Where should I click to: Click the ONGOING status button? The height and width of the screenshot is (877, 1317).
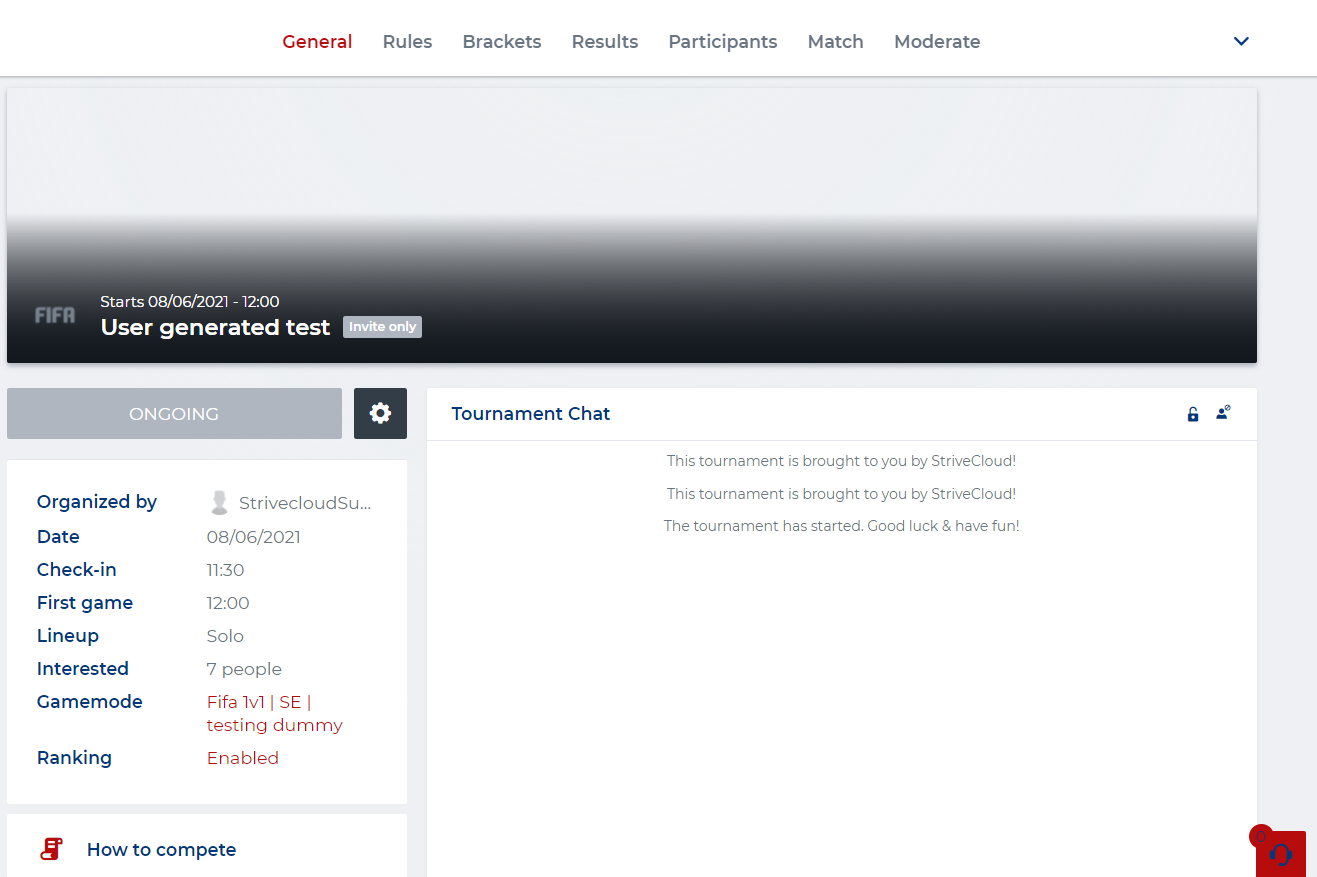174,413
